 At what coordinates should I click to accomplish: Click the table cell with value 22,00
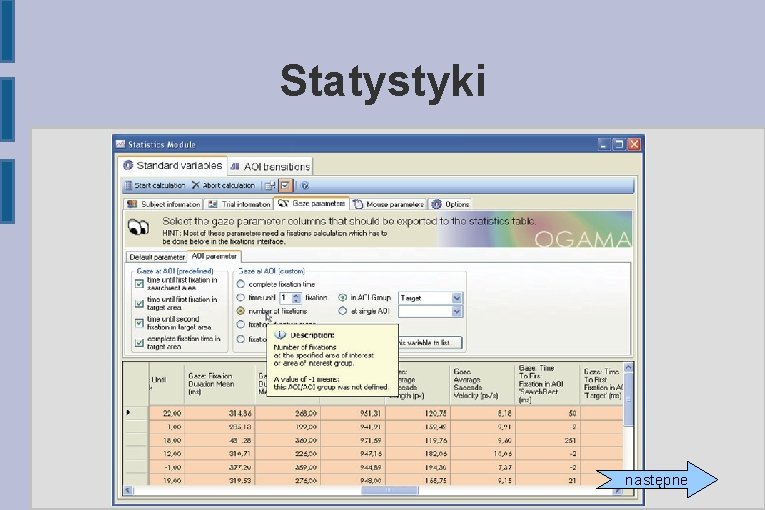167,413
